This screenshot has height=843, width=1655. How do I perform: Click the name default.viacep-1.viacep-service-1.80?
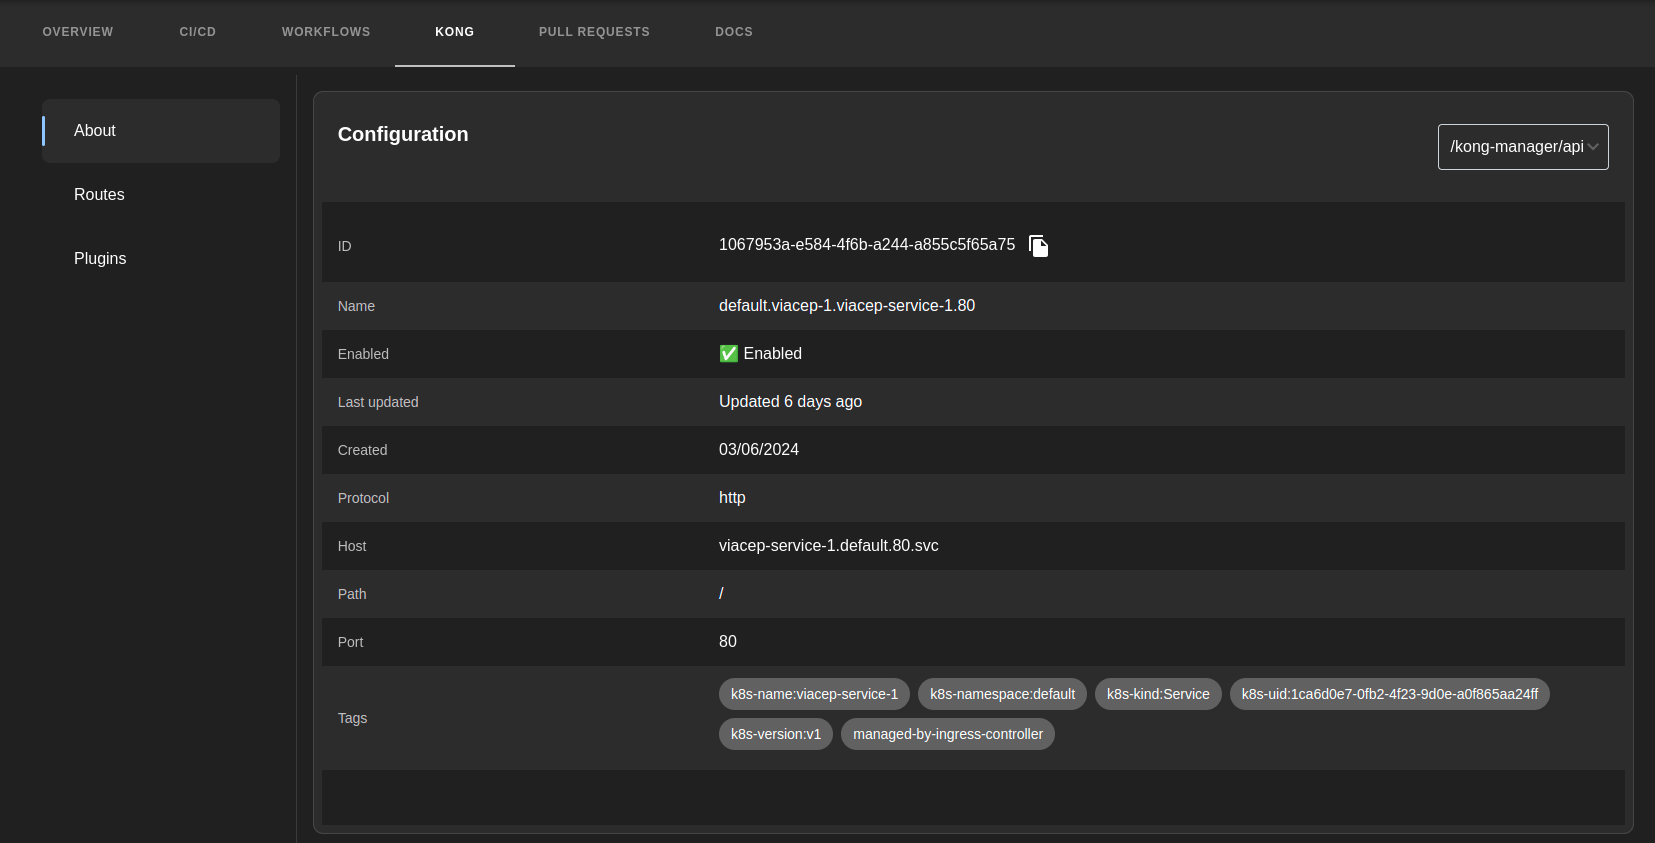(847, 306)
